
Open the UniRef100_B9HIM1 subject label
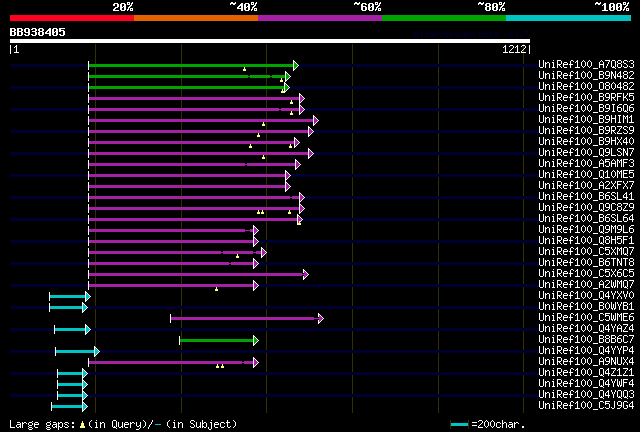586,119
